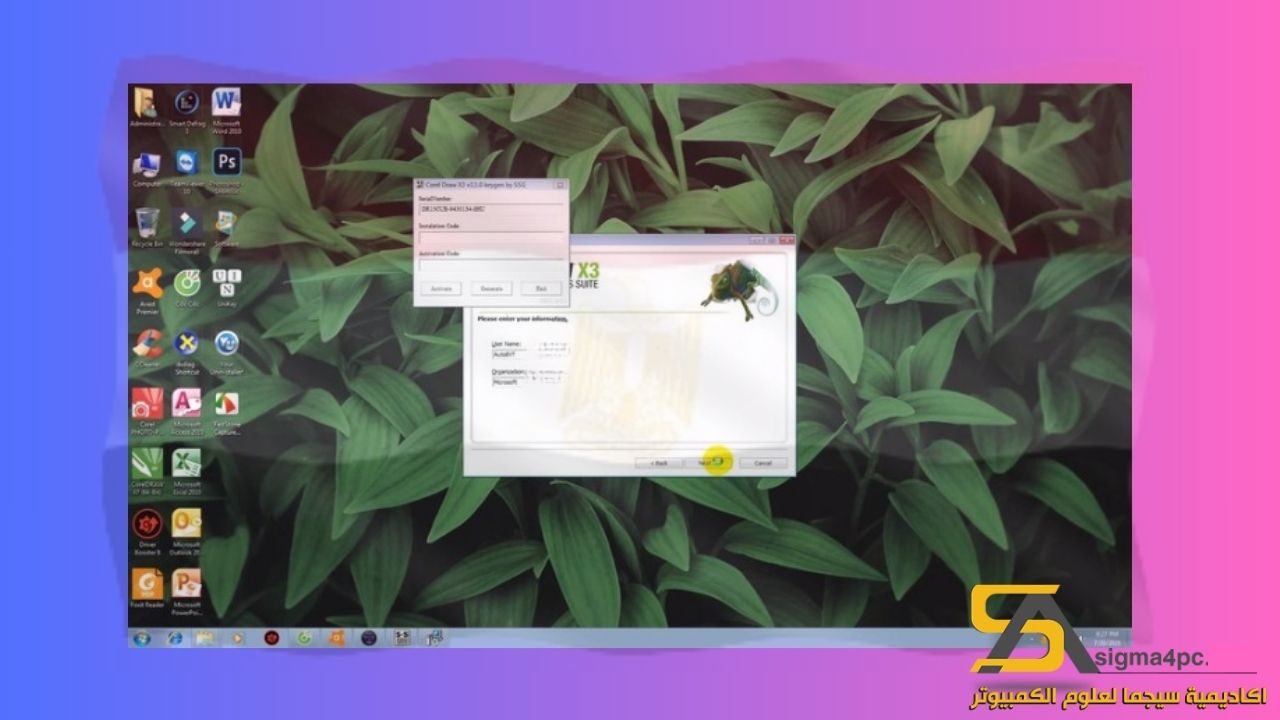The image size is (1280, 720).
Task: Click the Back button in the installer
Action: 658,463
